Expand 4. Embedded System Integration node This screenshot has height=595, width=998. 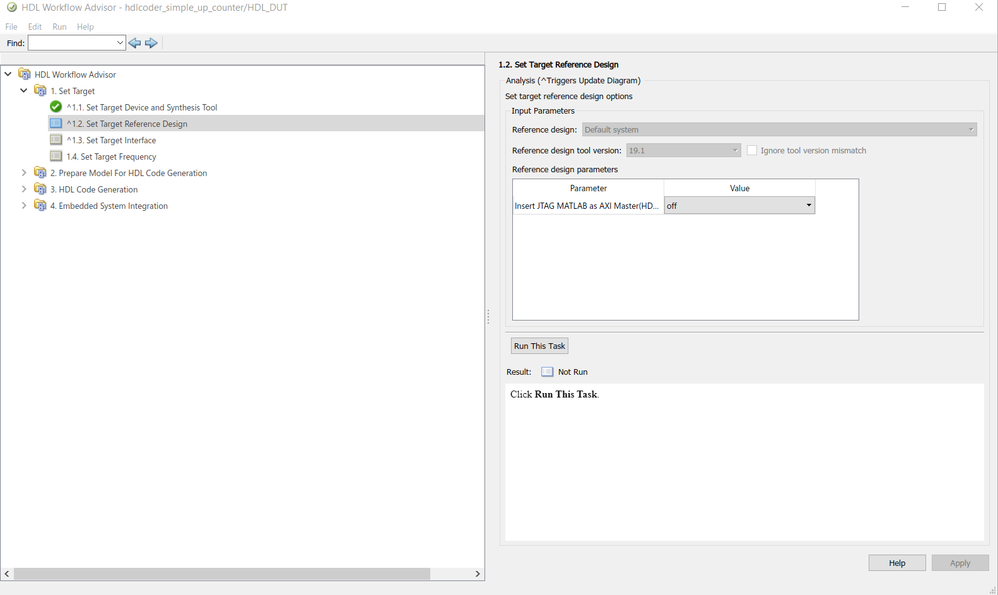click(x=24, y=206)
